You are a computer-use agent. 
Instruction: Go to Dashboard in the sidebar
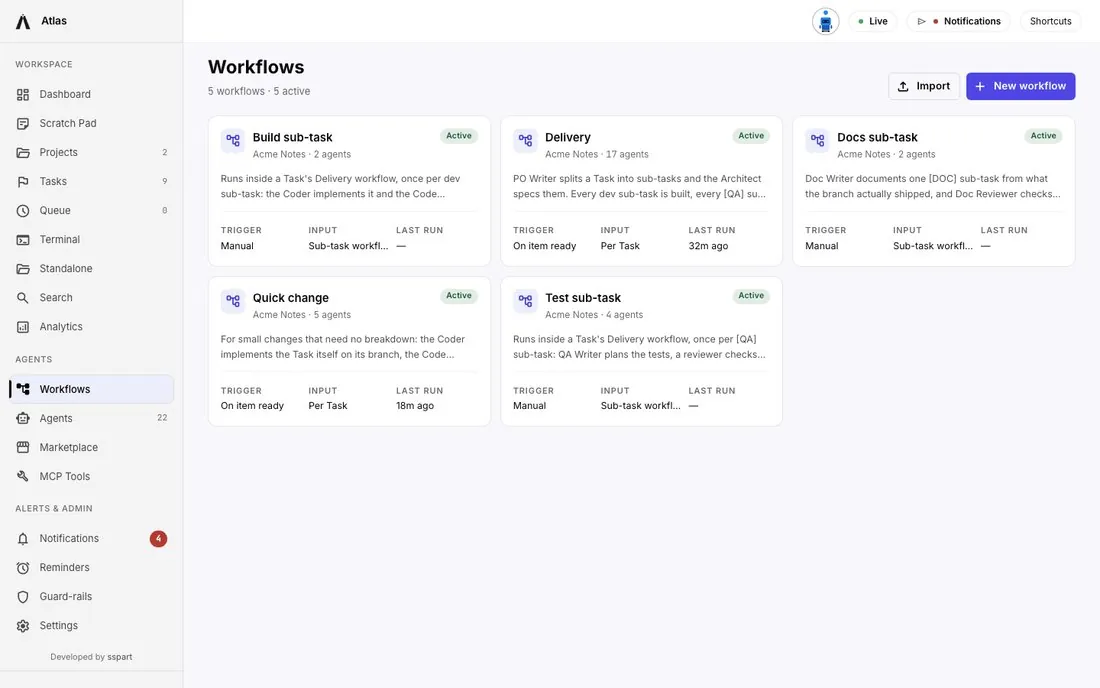[x=91, y=94]
